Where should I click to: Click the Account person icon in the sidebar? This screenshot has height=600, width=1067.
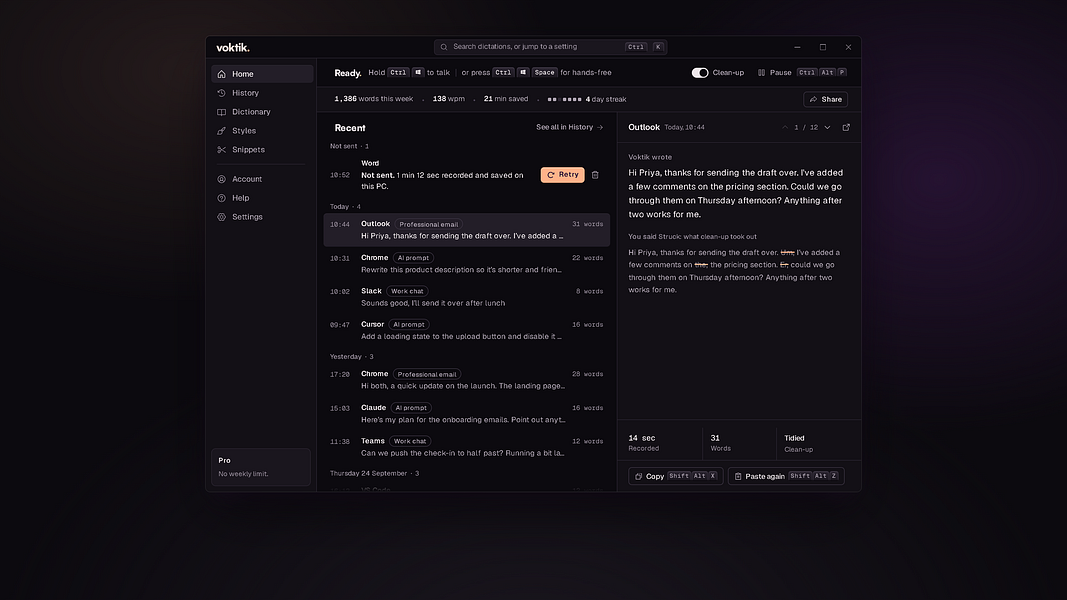pyautogui.click(x=221, y=179)
